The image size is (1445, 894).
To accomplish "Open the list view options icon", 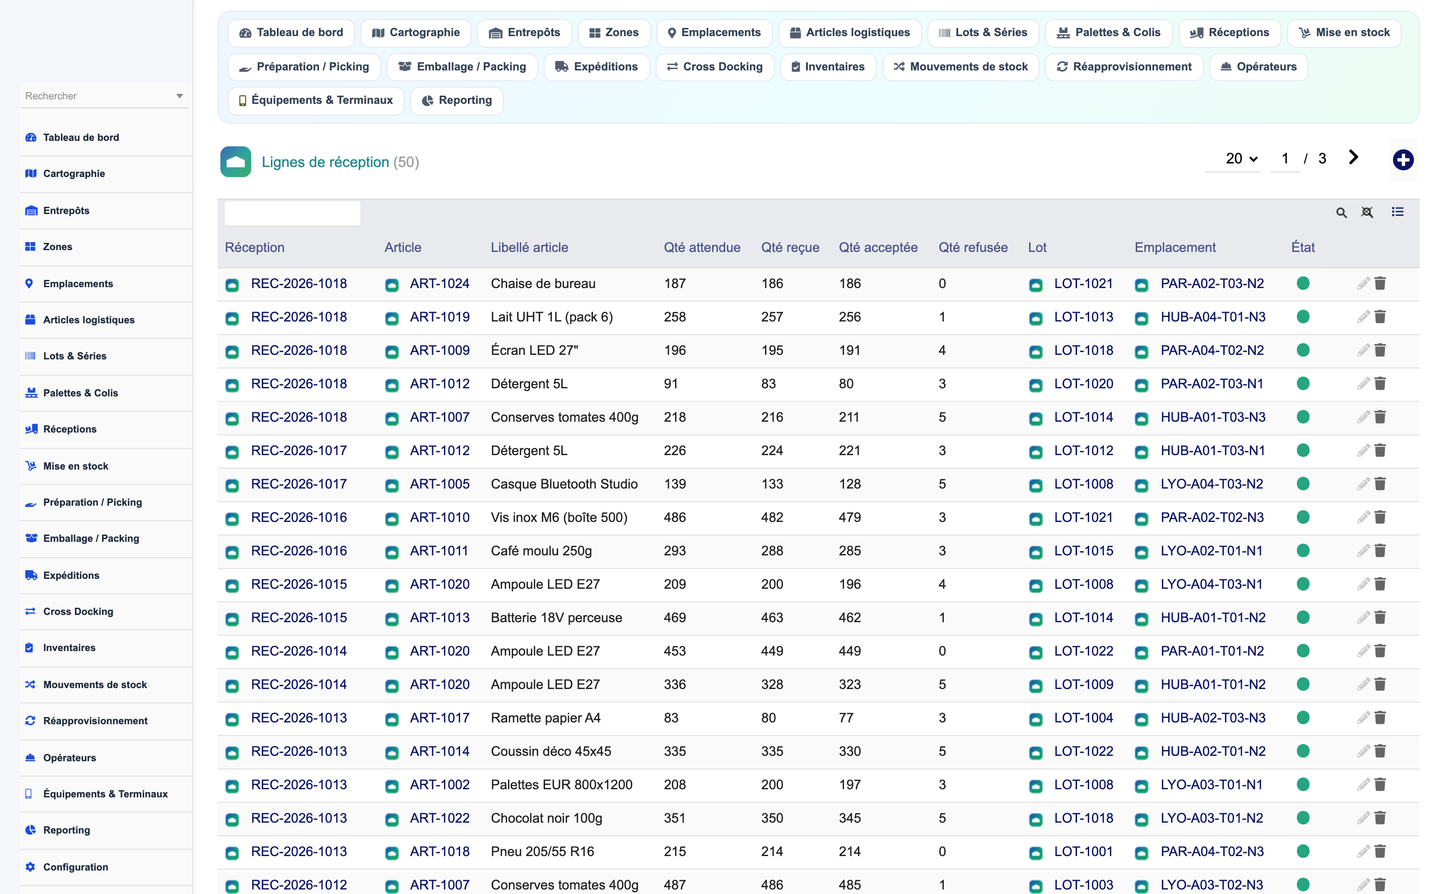I will click(1397, 212).
